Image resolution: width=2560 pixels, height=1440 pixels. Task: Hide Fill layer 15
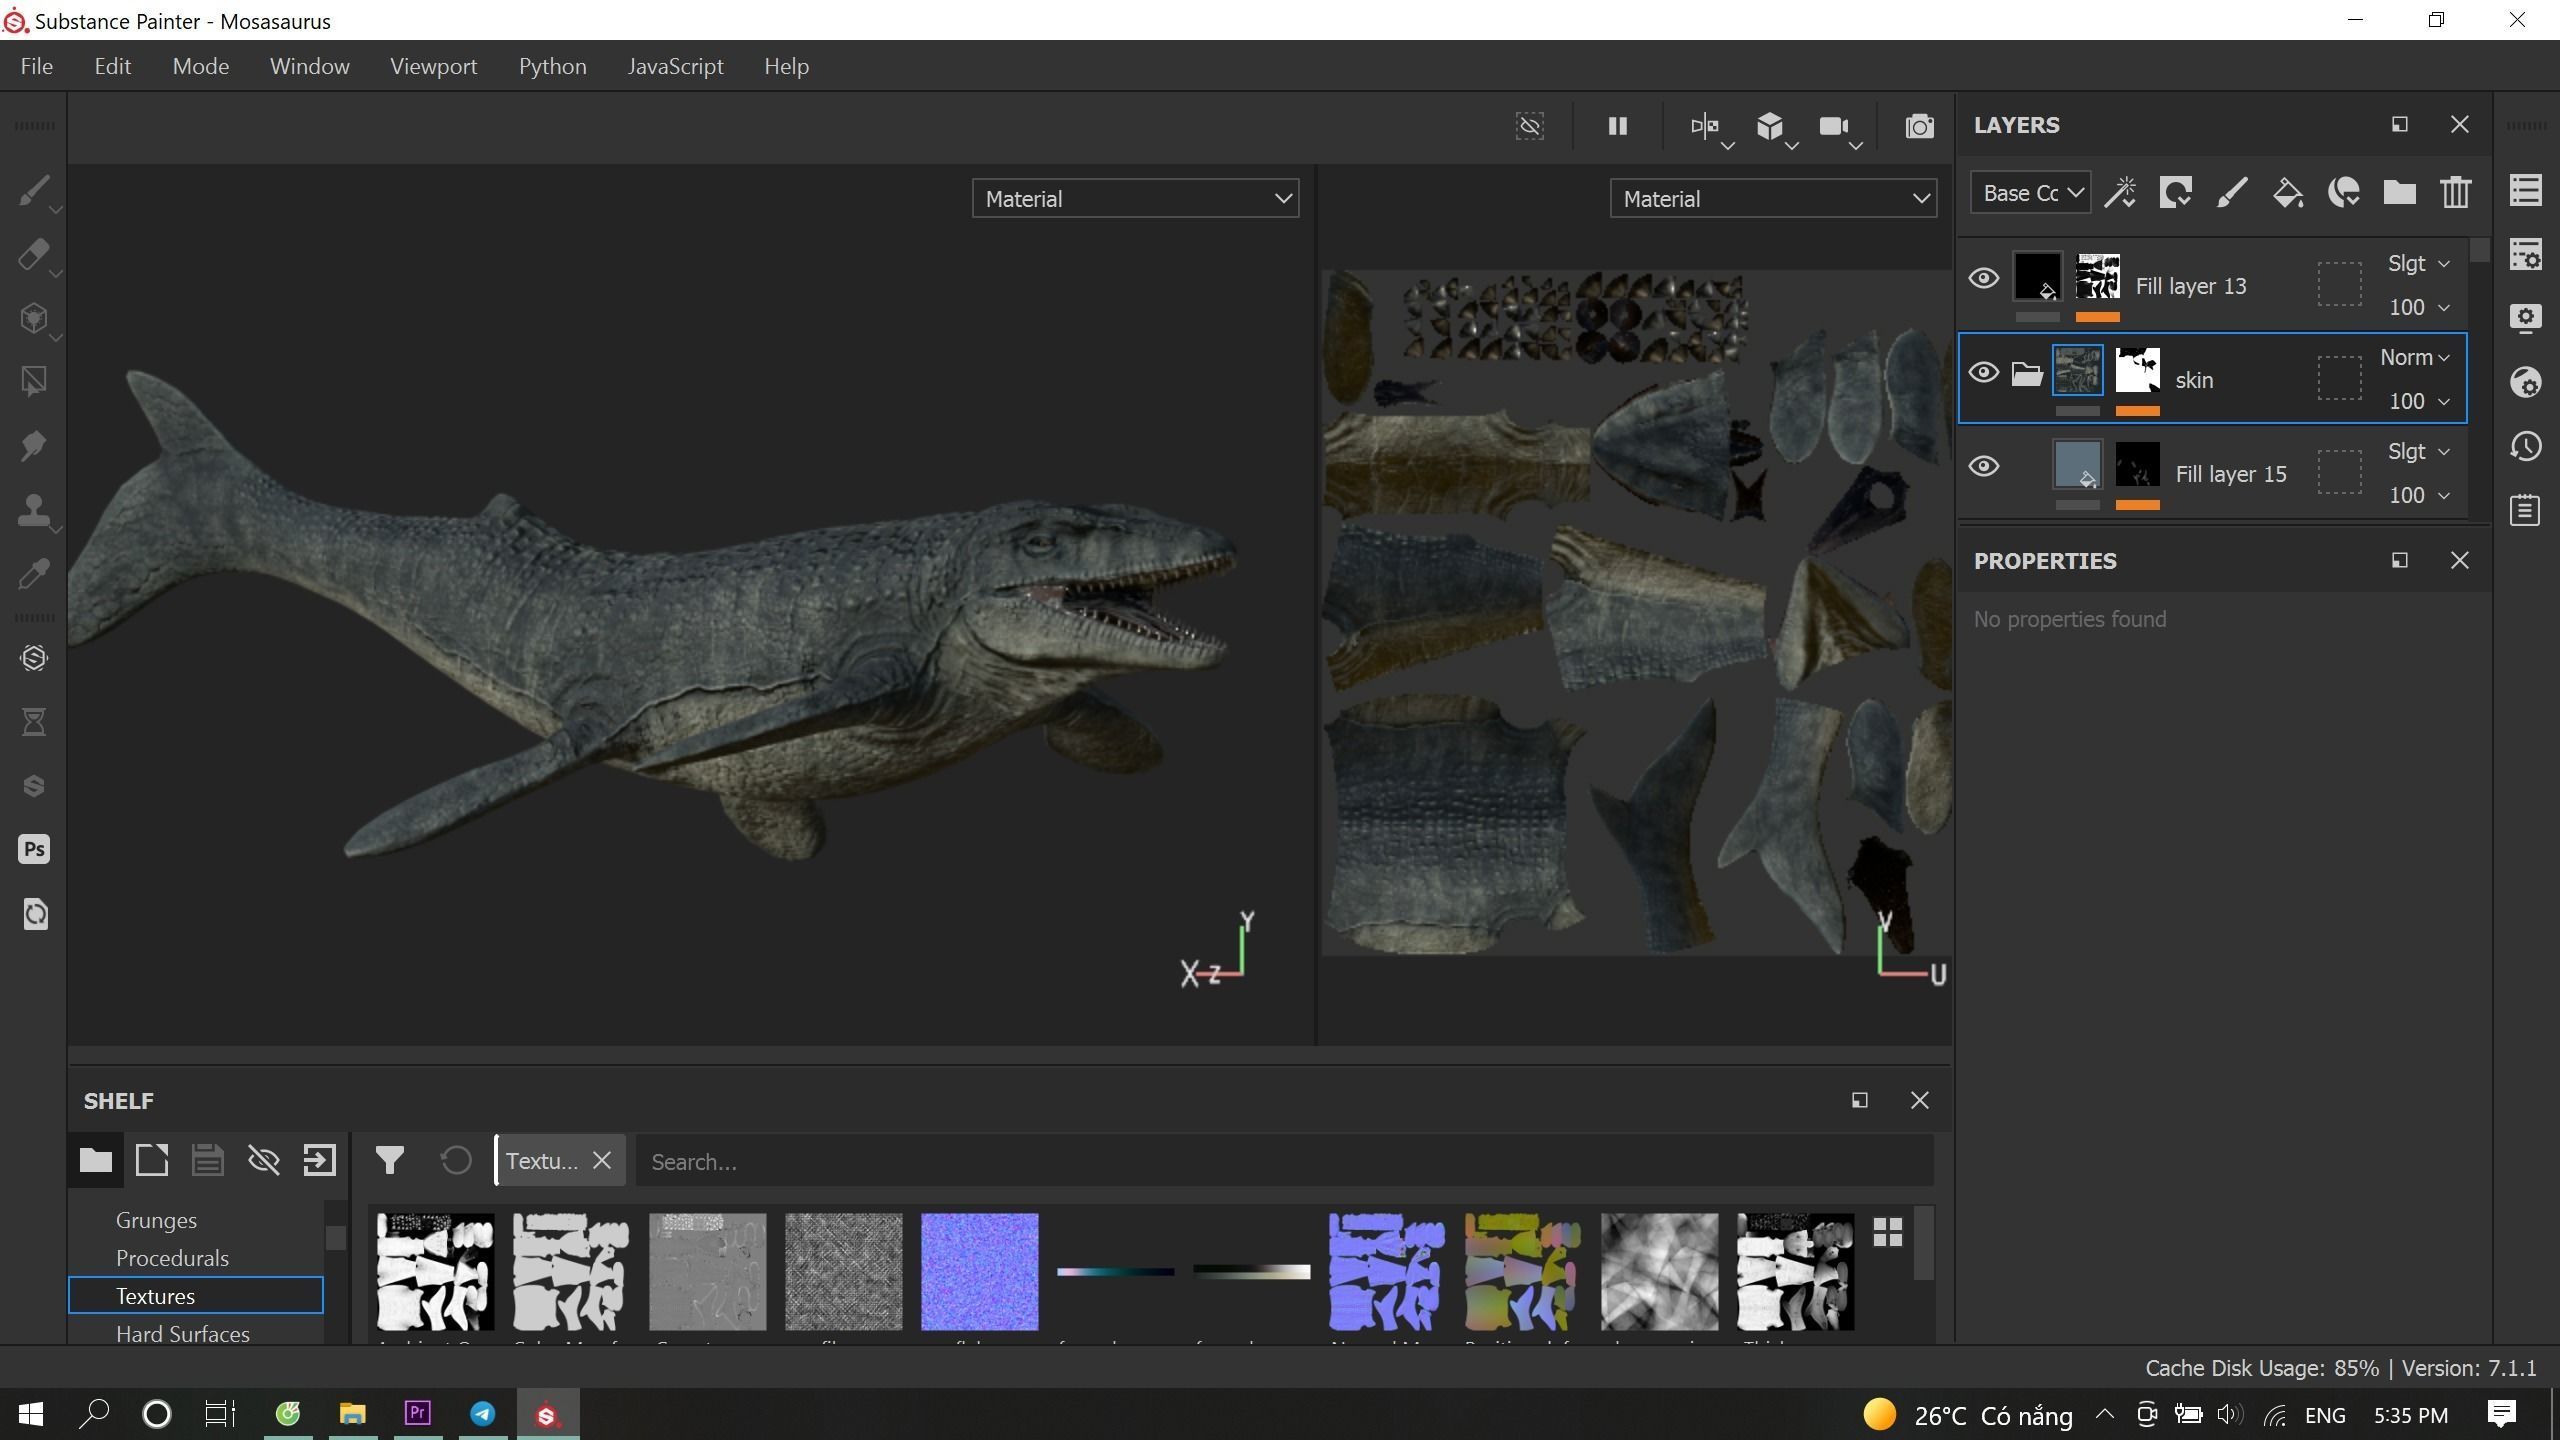1984,467
